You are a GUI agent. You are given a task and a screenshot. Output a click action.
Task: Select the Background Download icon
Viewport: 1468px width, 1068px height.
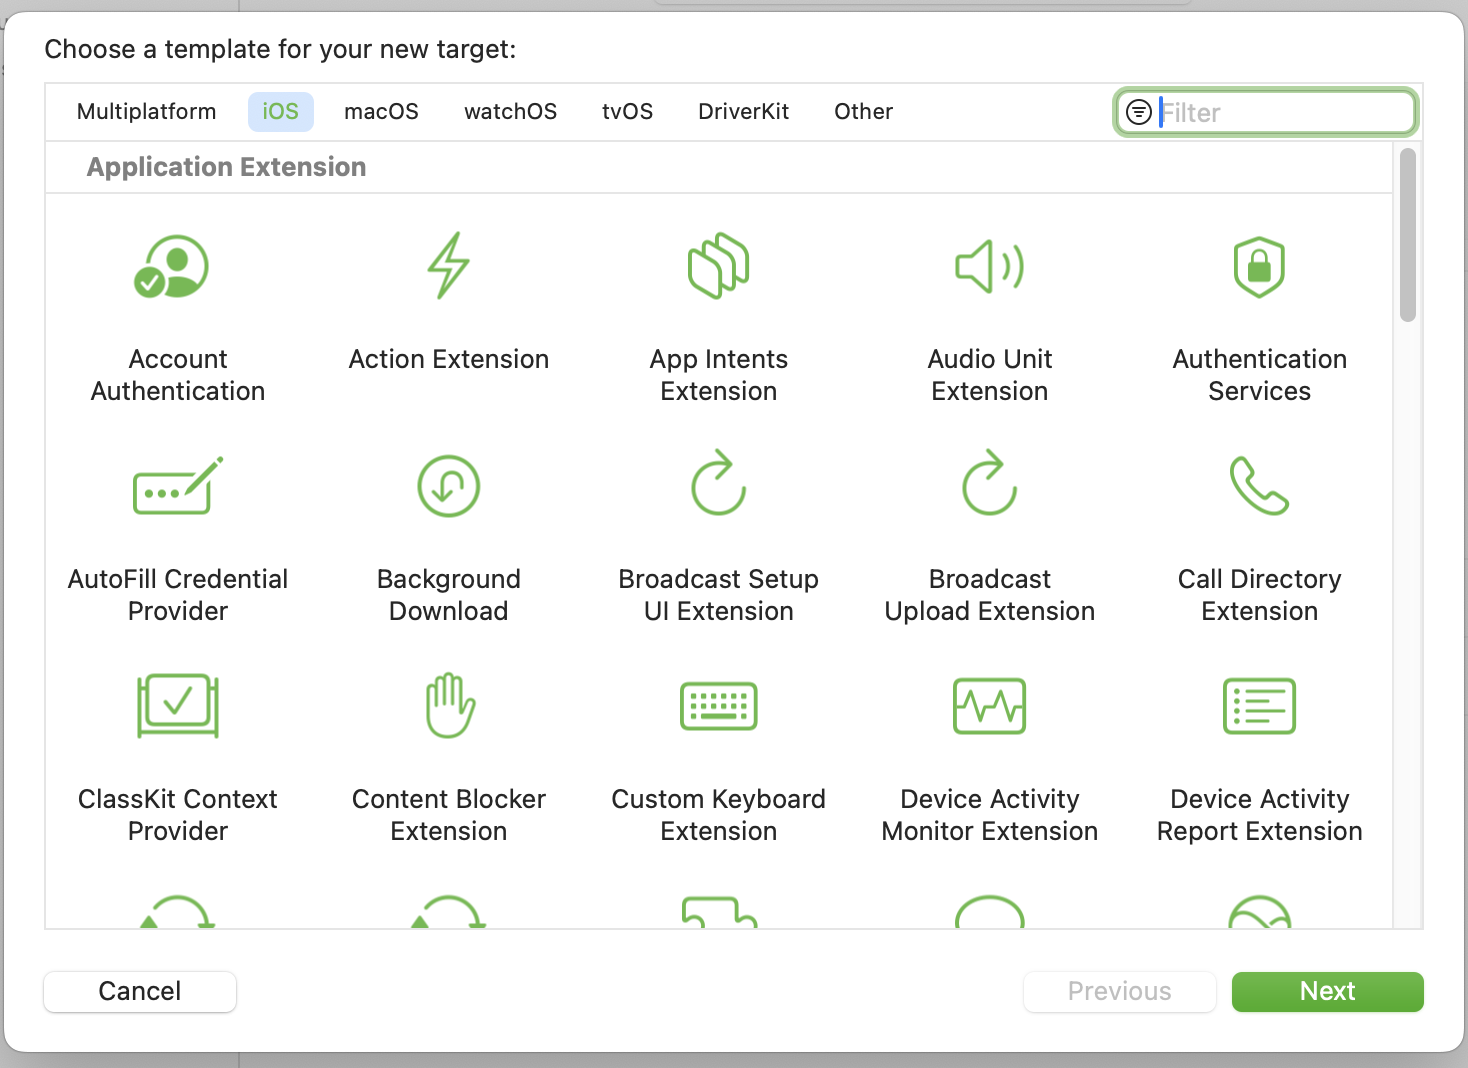(x=449, y=486)
